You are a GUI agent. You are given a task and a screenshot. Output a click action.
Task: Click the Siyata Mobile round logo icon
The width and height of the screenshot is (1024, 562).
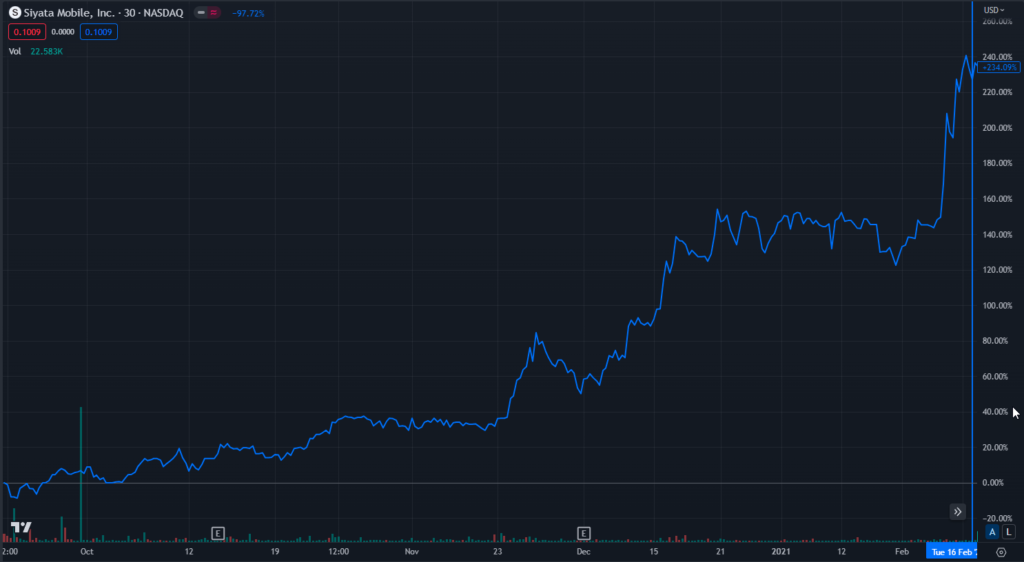[14, 13]
